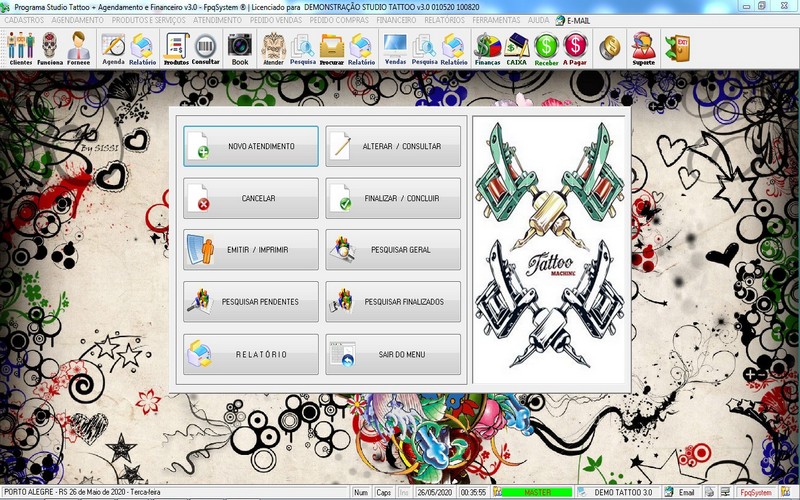Click the ALTERAR / CONSULTAR button

pos(393,146)
